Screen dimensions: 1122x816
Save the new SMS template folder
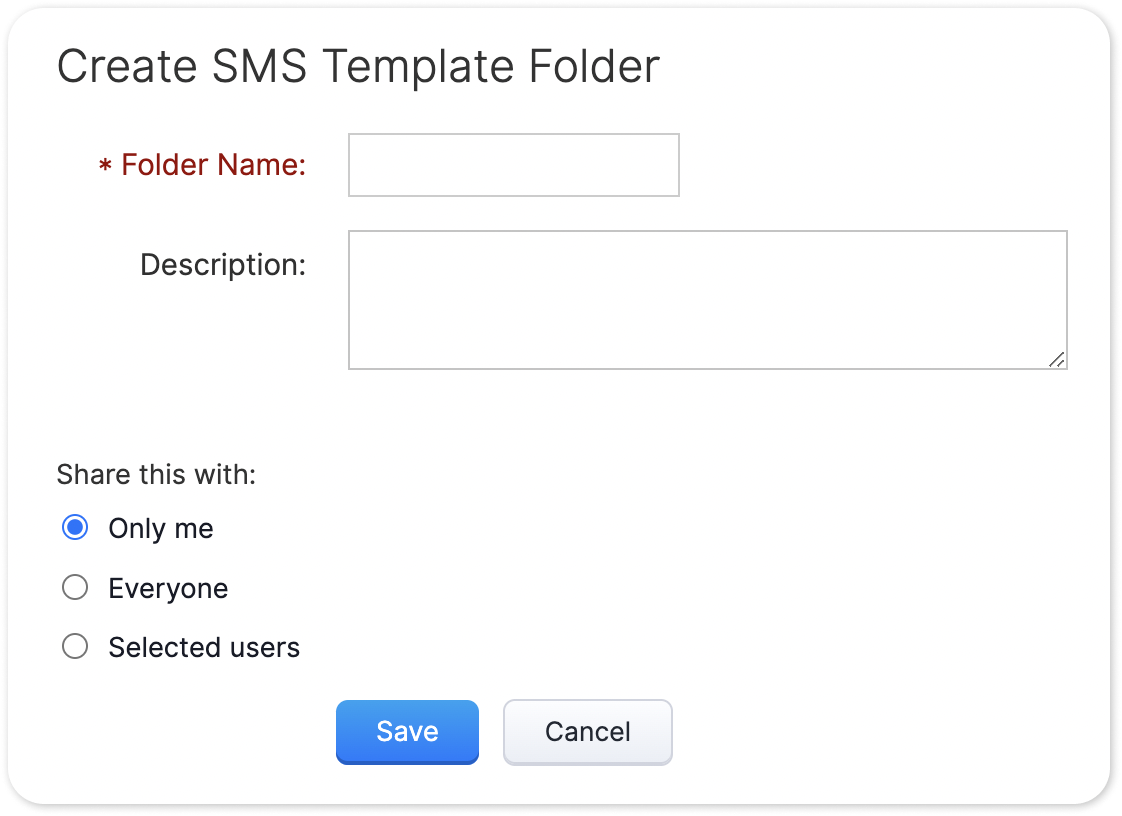pyautogui.click(x=407, y=732)
